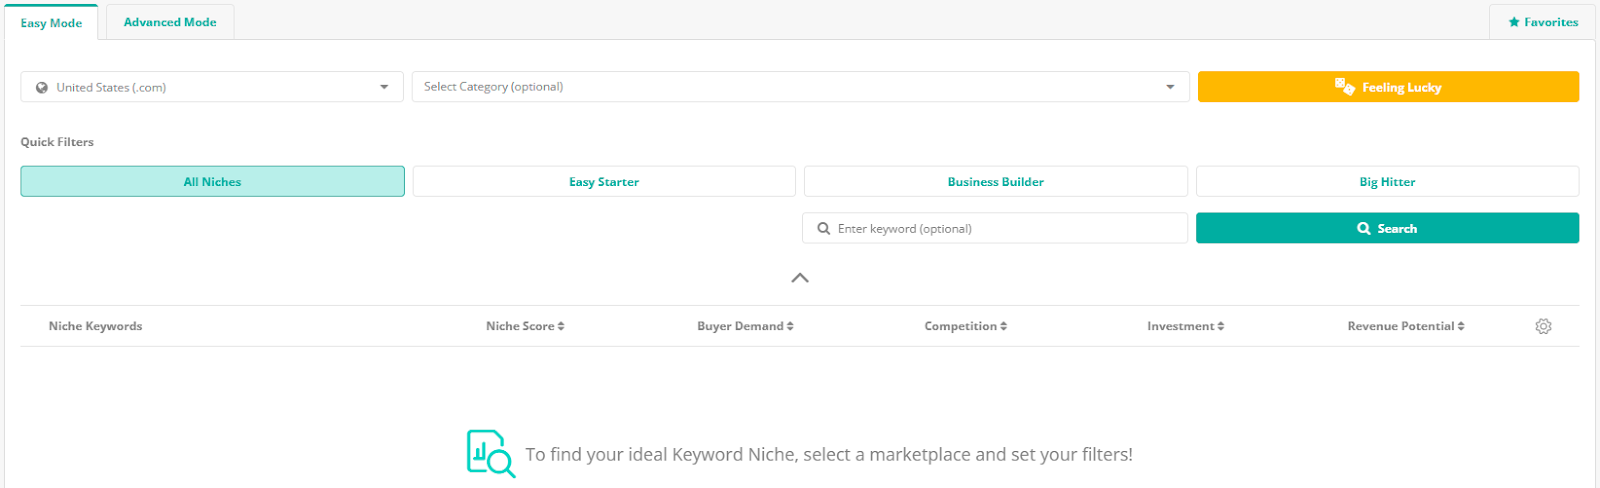Select the All Niches quick filter

coord(212,182)
